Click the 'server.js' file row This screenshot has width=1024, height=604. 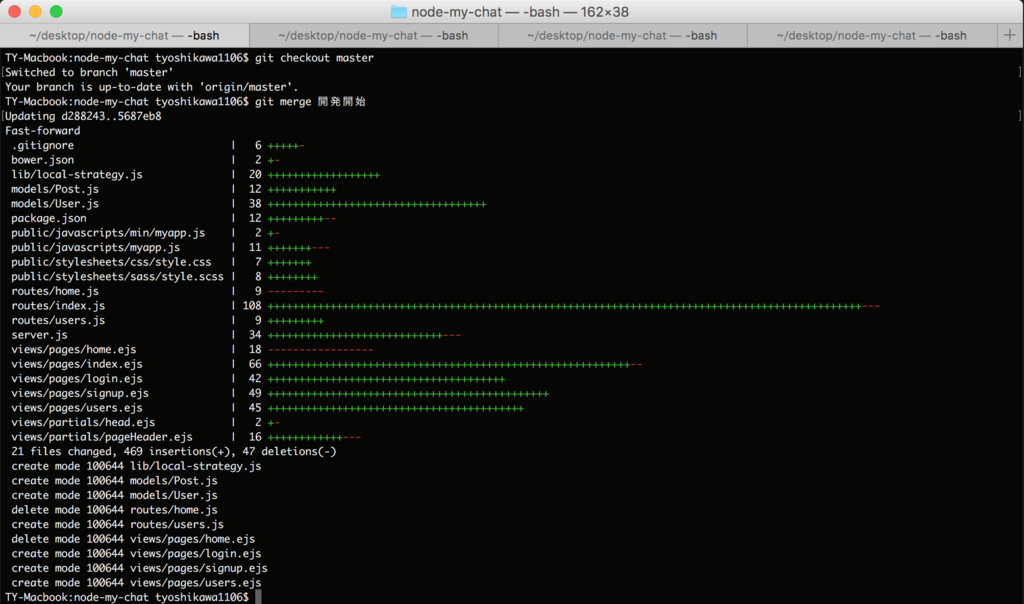[236, 335]
